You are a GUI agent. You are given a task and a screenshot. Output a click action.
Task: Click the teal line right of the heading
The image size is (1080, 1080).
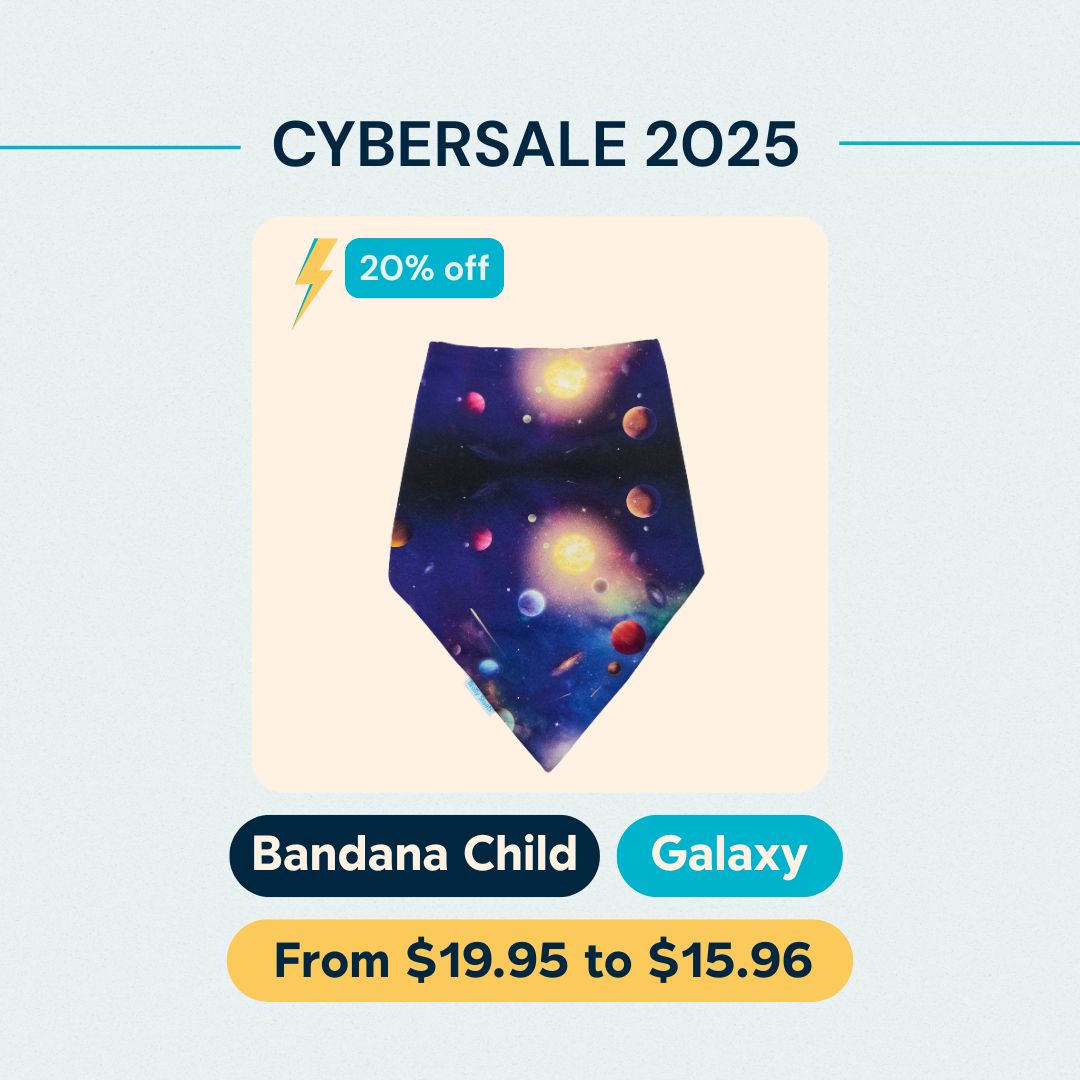pos(958,142)
